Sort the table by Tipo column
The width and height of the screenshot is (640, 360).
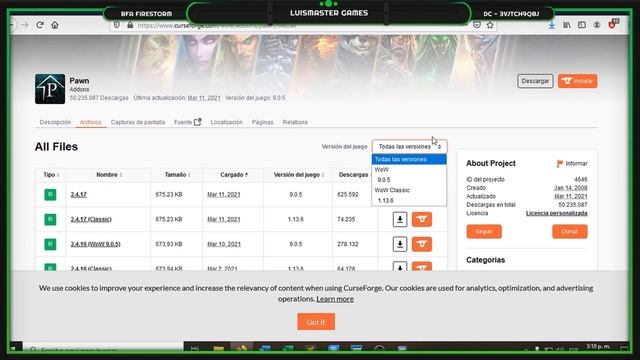pyautogui.click(x=51, y=175)
